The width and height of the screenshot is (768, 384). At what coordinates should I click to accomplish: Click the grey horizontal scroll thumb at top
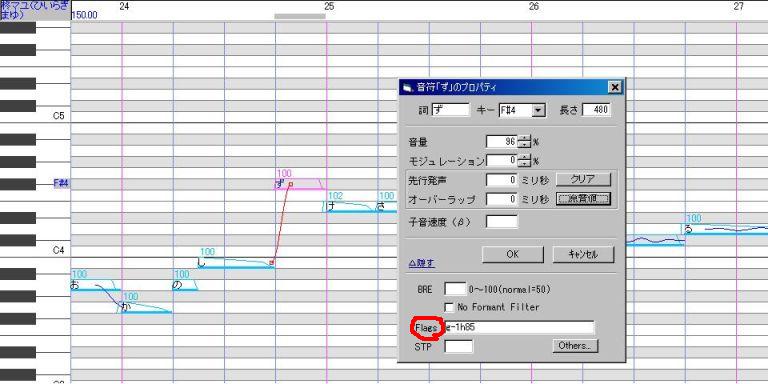click(300, 16)
